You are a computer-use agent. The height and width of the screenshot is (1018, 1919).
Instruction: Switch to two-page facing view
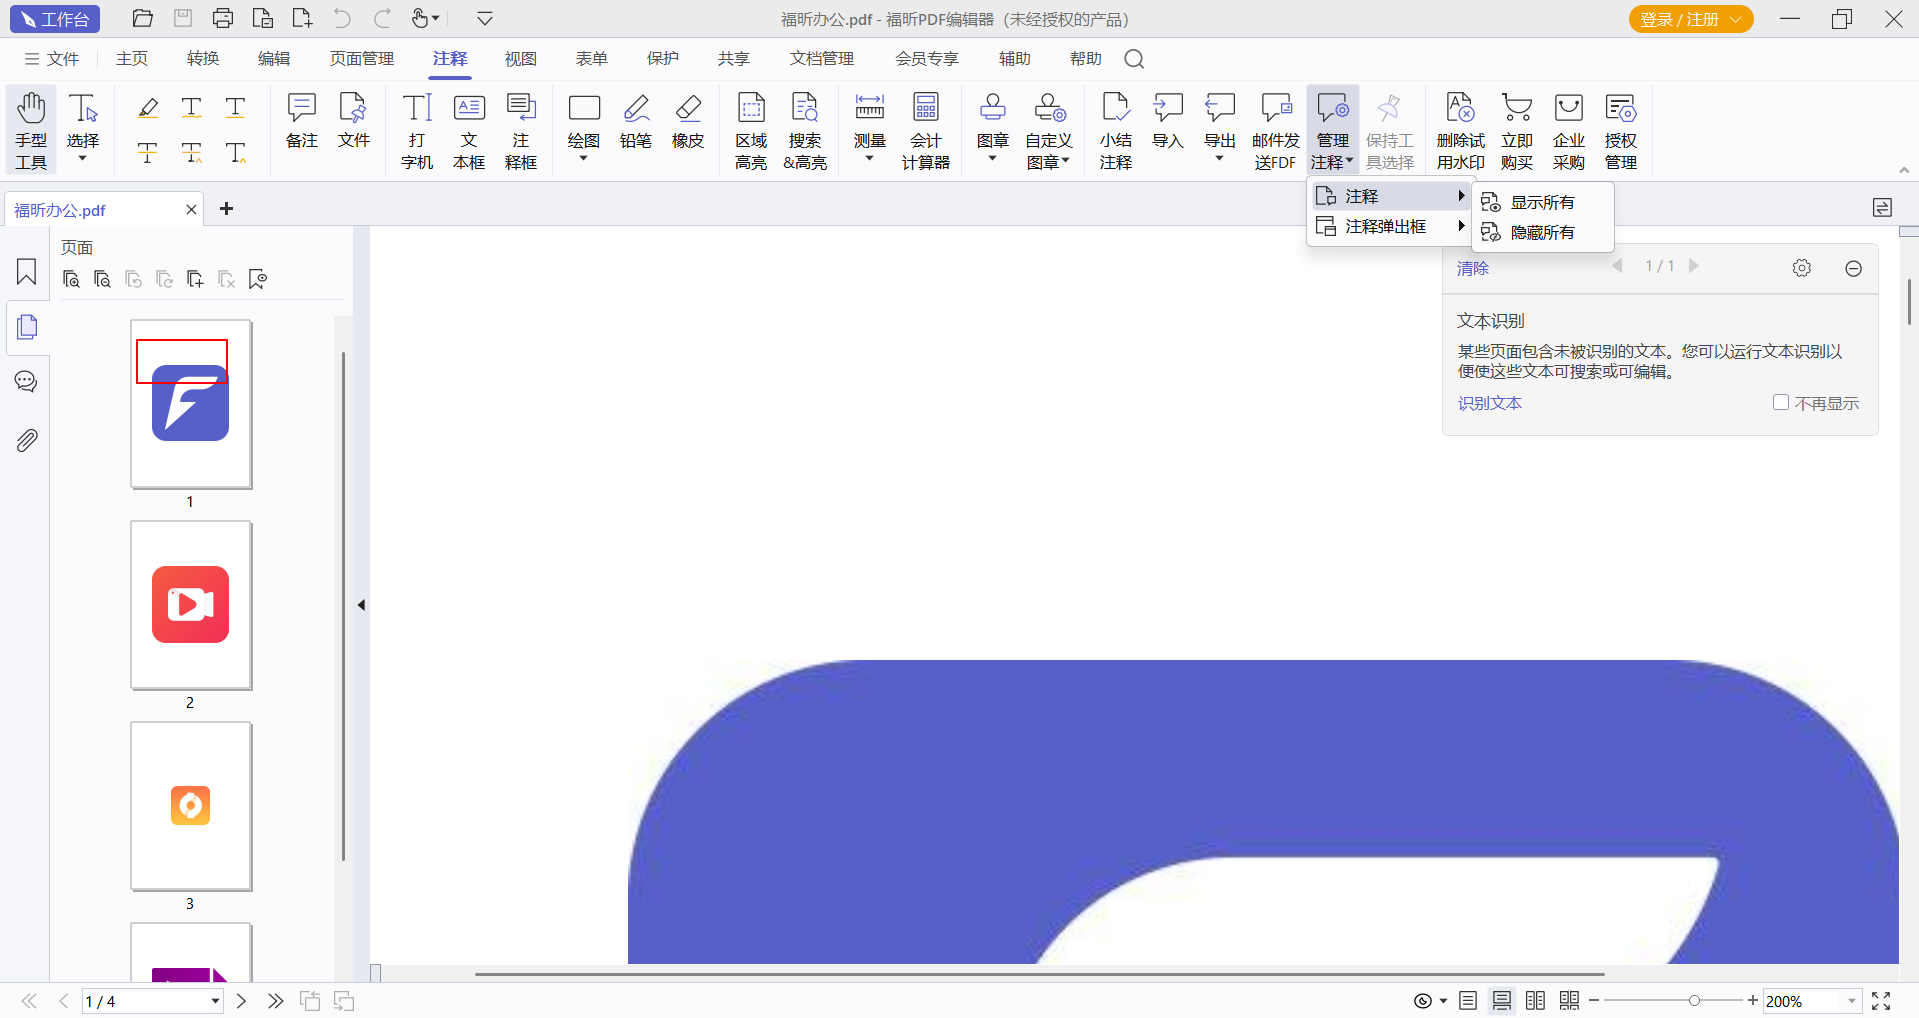(1536, 1001)
